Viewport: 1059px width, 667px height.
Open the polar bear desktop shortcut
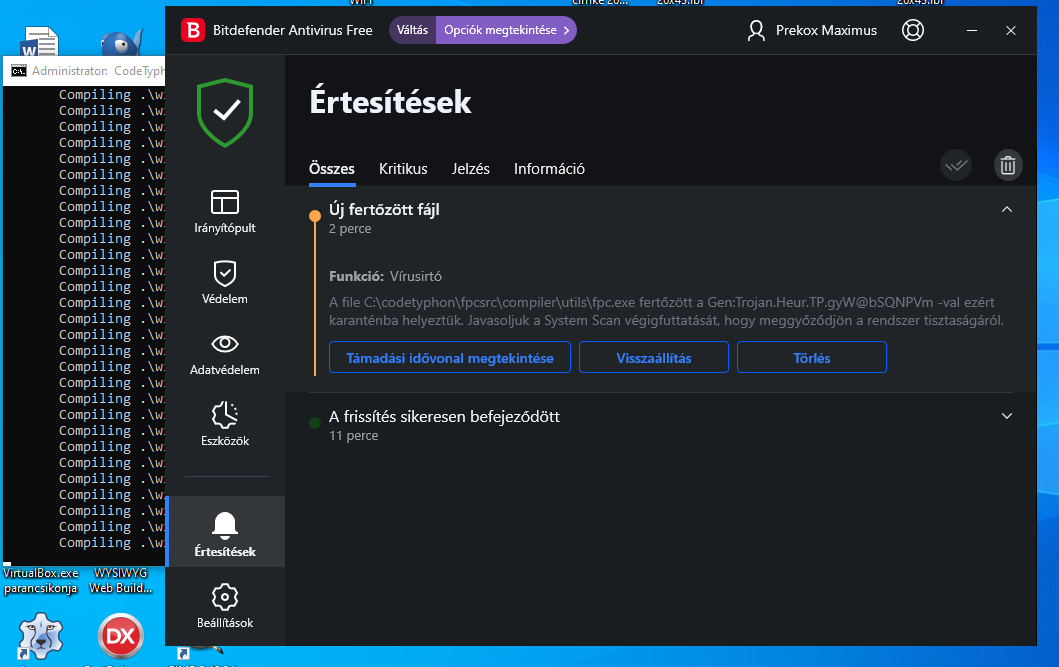(x=41, y=636)
